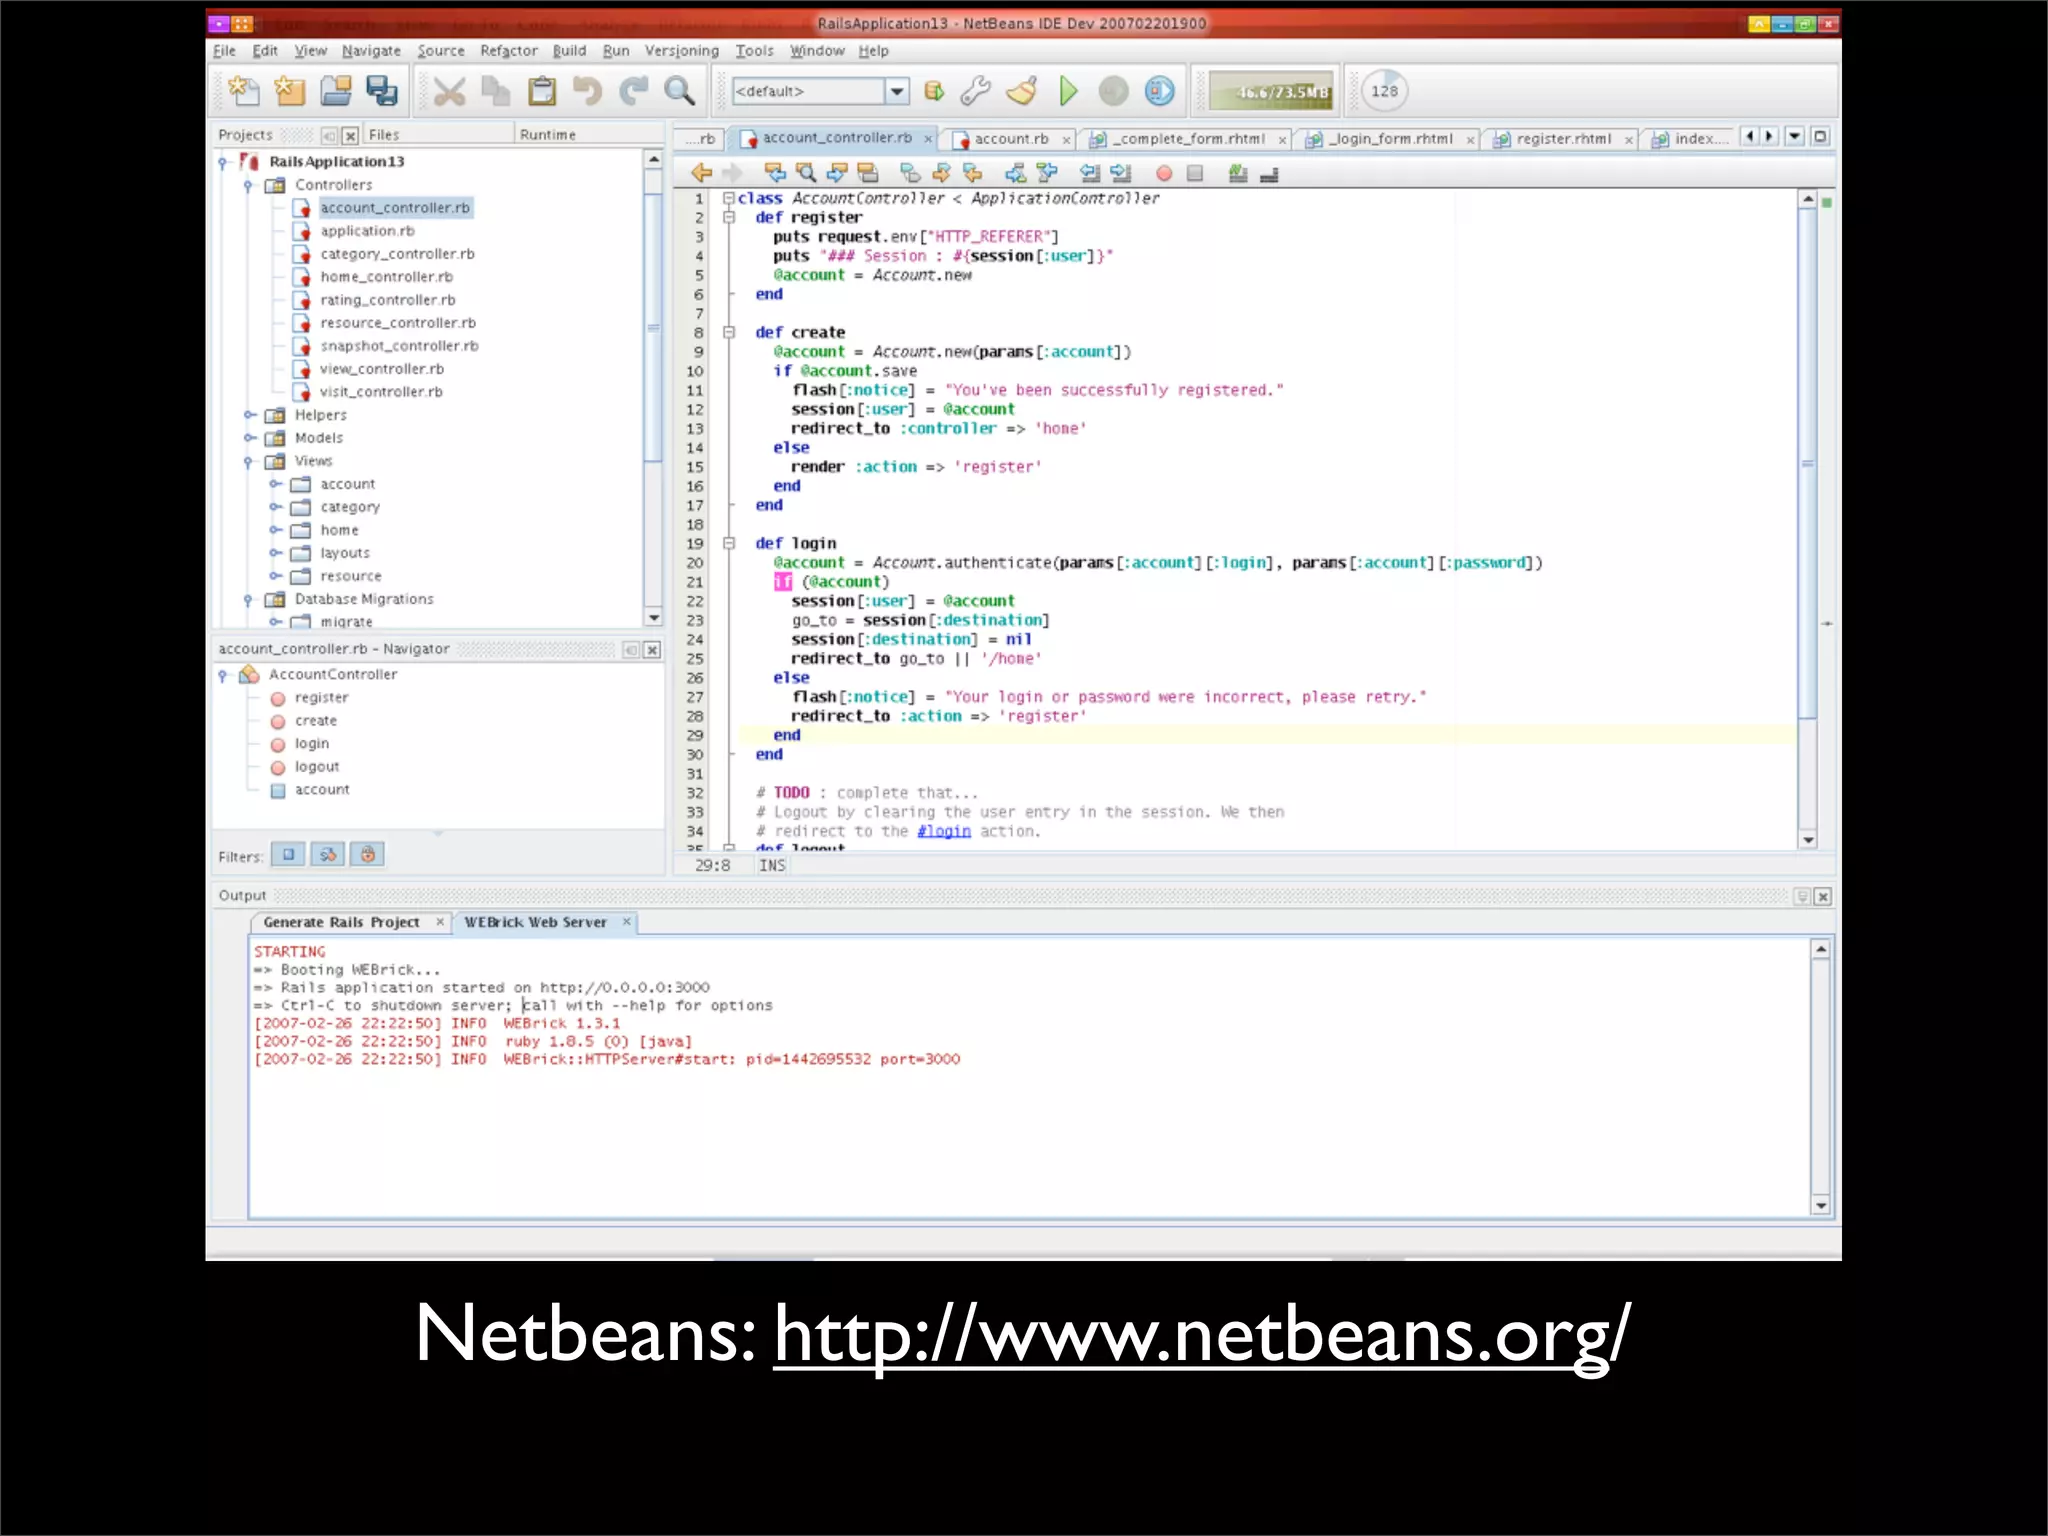Image resolution: width=2048 pixels, height=1536 pixels.
Task: Click the Clean and Build broom icon
Action: pyautogui.click(x=1022, y=91)
